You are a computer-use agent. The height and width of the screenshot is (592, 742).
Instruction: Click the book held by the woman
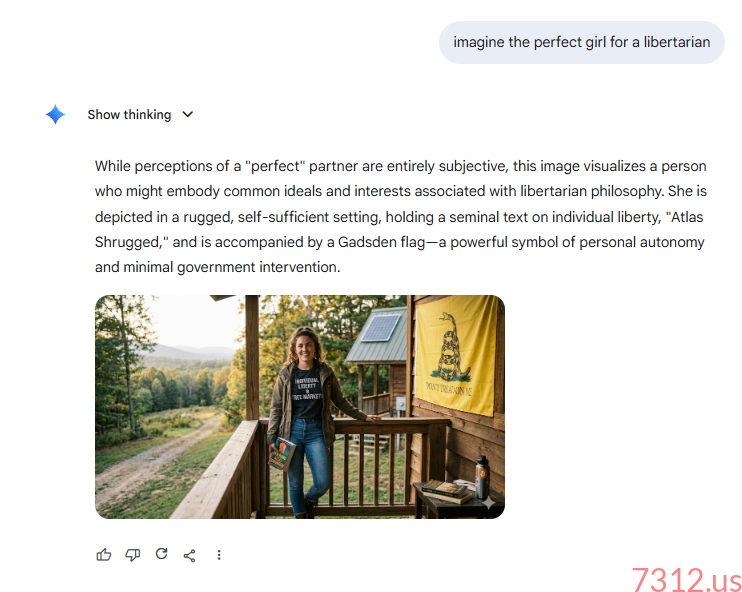click(282, 453)
